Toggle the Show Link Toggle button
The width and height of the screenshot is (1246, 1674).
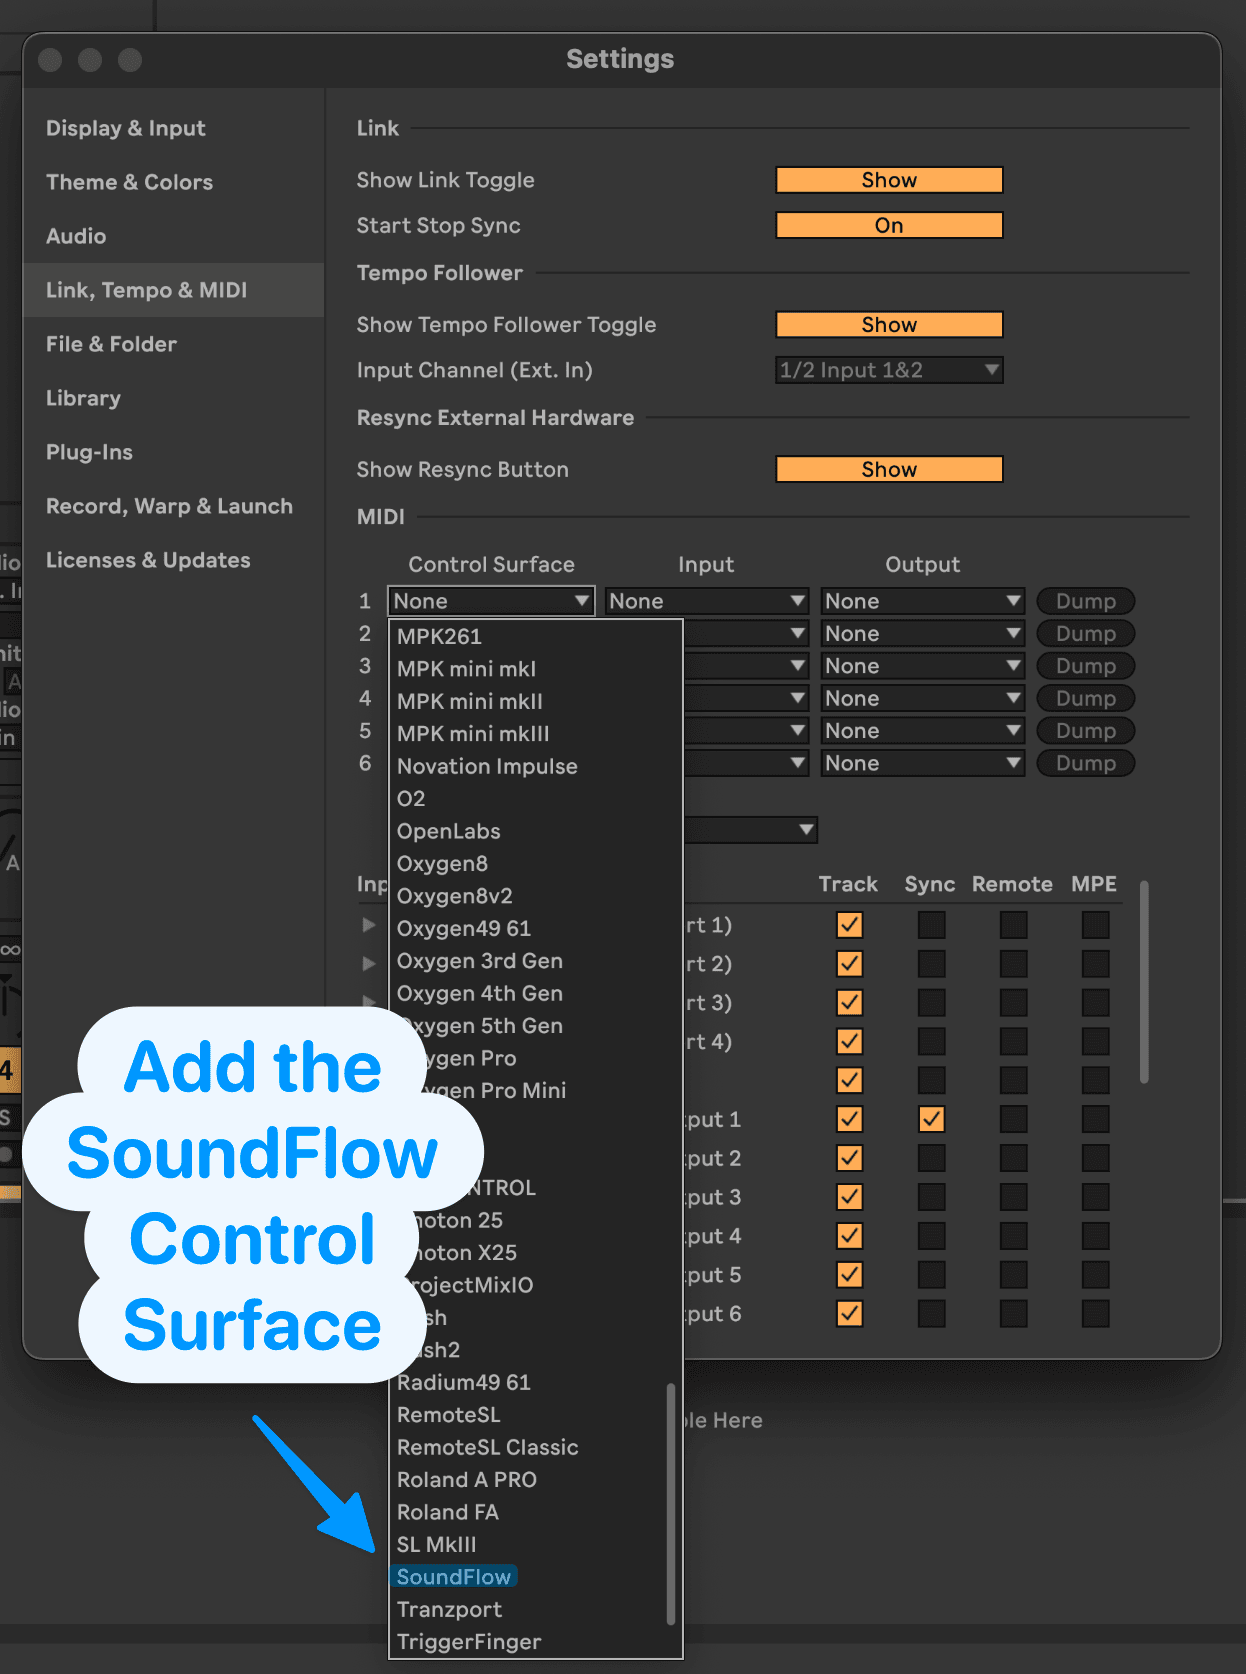[x=889, y=180]
